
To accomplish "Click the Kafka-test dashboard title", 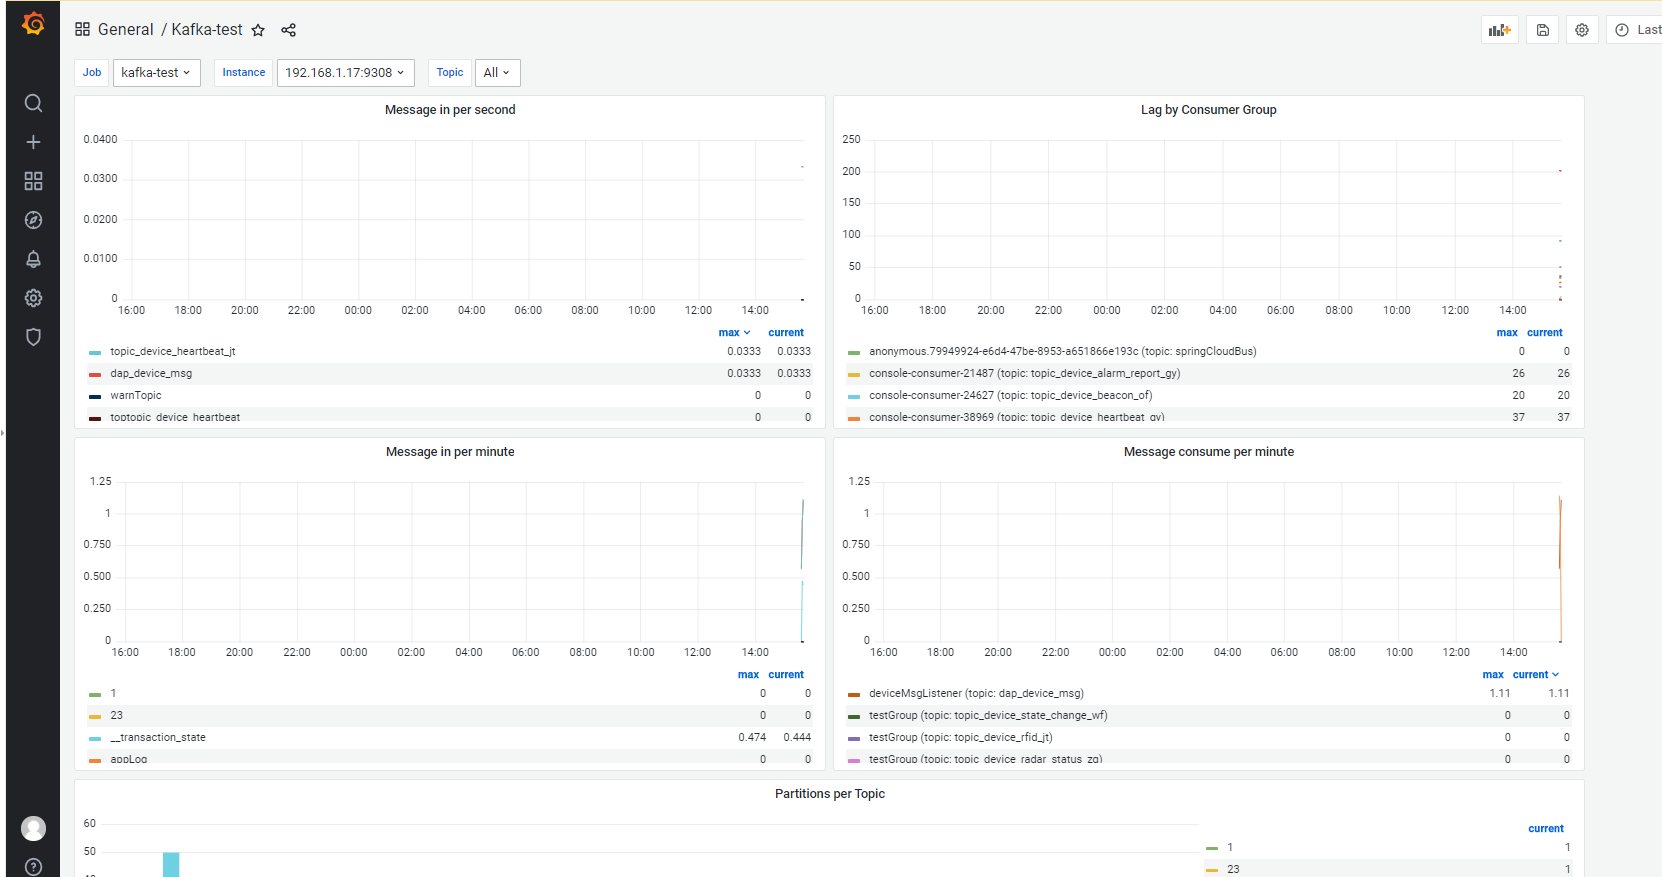I will (207, 30).
